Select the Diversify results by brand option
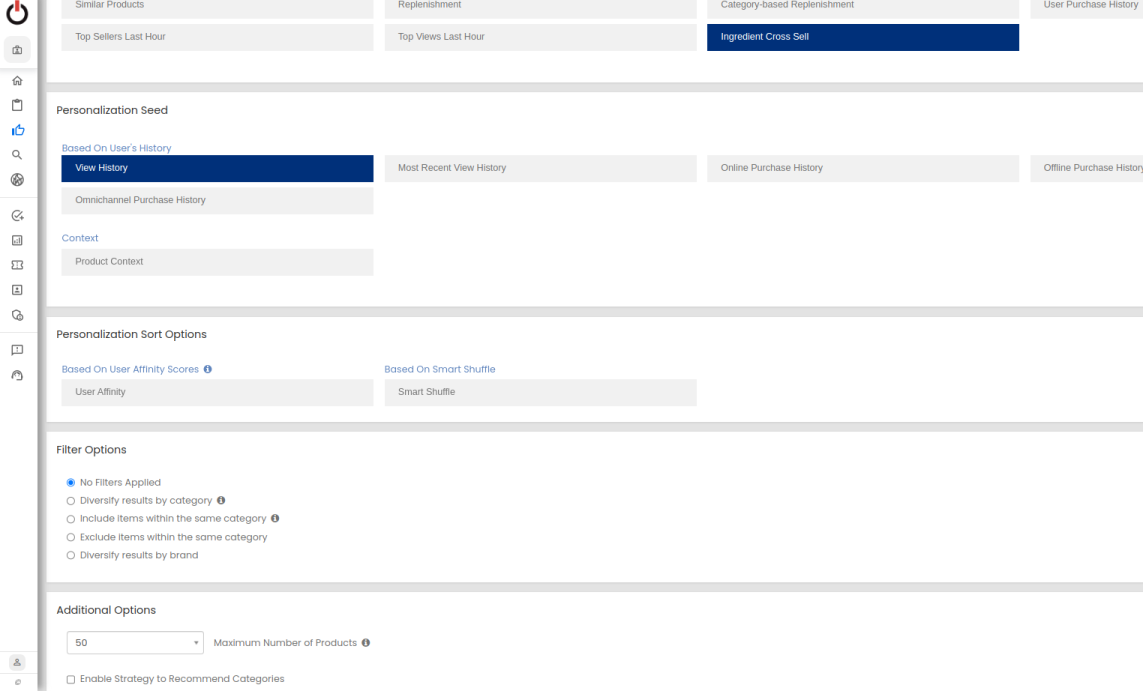The image size is (1143, 691). point(70,555)
